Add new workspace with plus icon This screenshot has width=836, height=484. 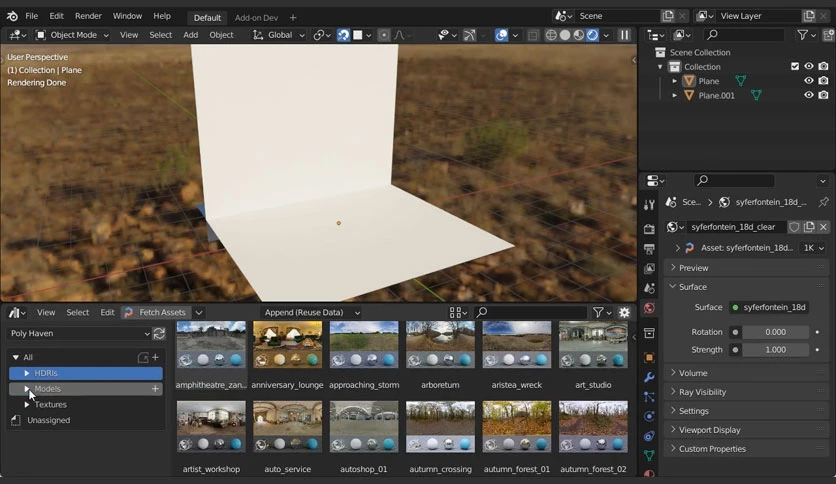[293, 18]
